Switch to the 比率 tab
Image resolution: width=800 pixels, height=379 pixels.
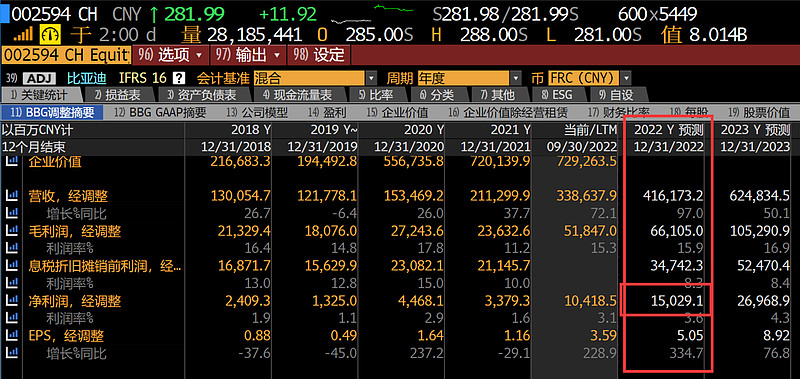pyautogui.click(x=376, y=95)
